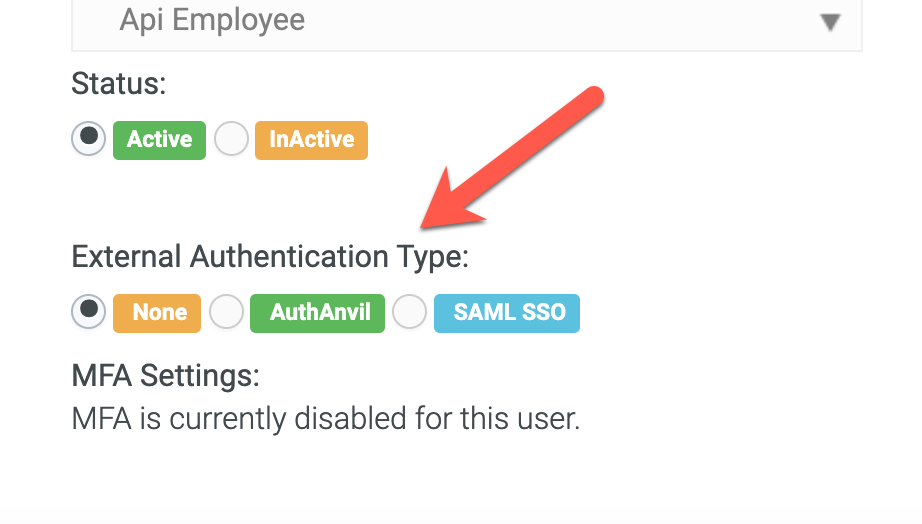
Task: Choose the SAML SSO radio button
Action: (409, 311)
